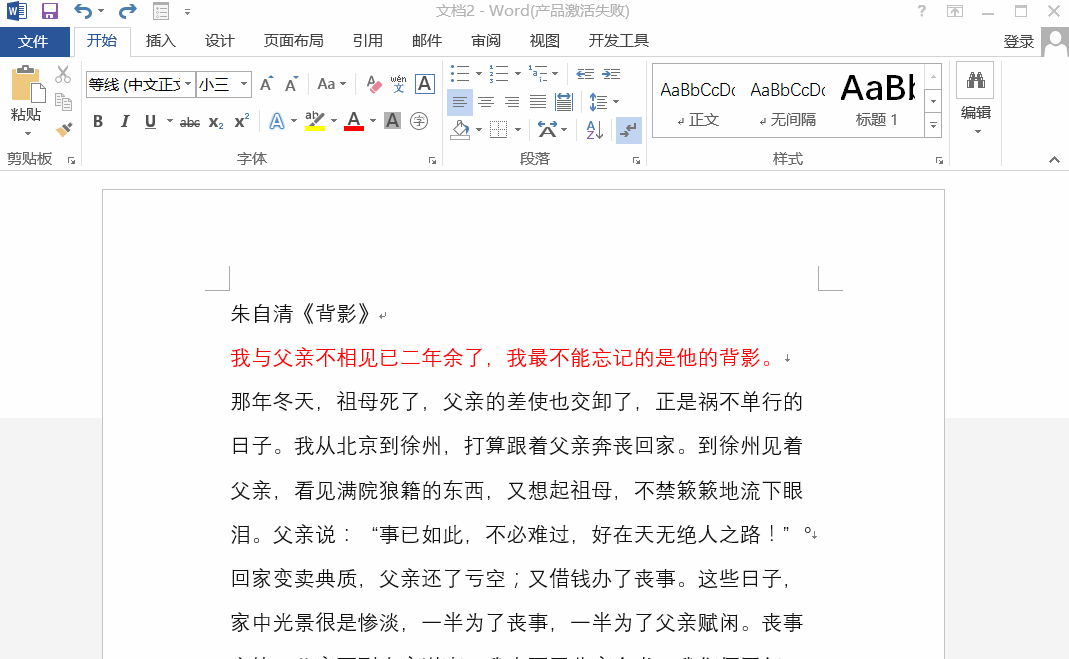Apply yellow text highlight color

(314, 121)
